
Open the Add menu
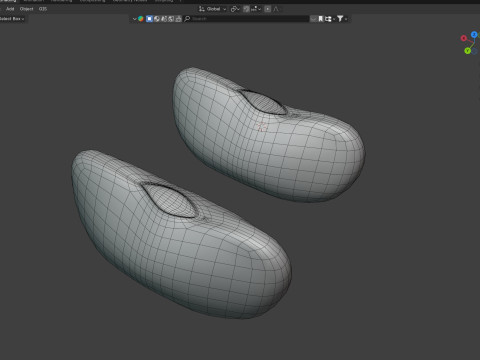click(x=10, y=9)
